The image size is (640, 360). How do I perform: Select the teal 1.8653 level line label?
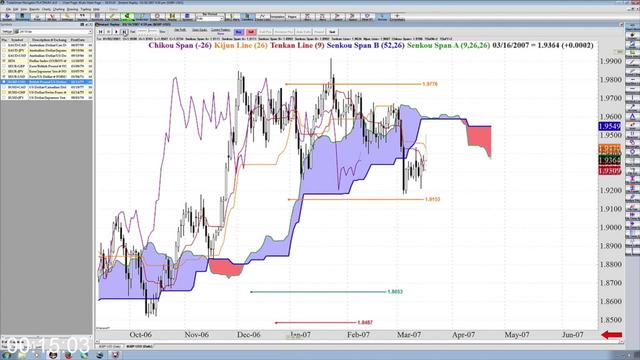(395, 292)
